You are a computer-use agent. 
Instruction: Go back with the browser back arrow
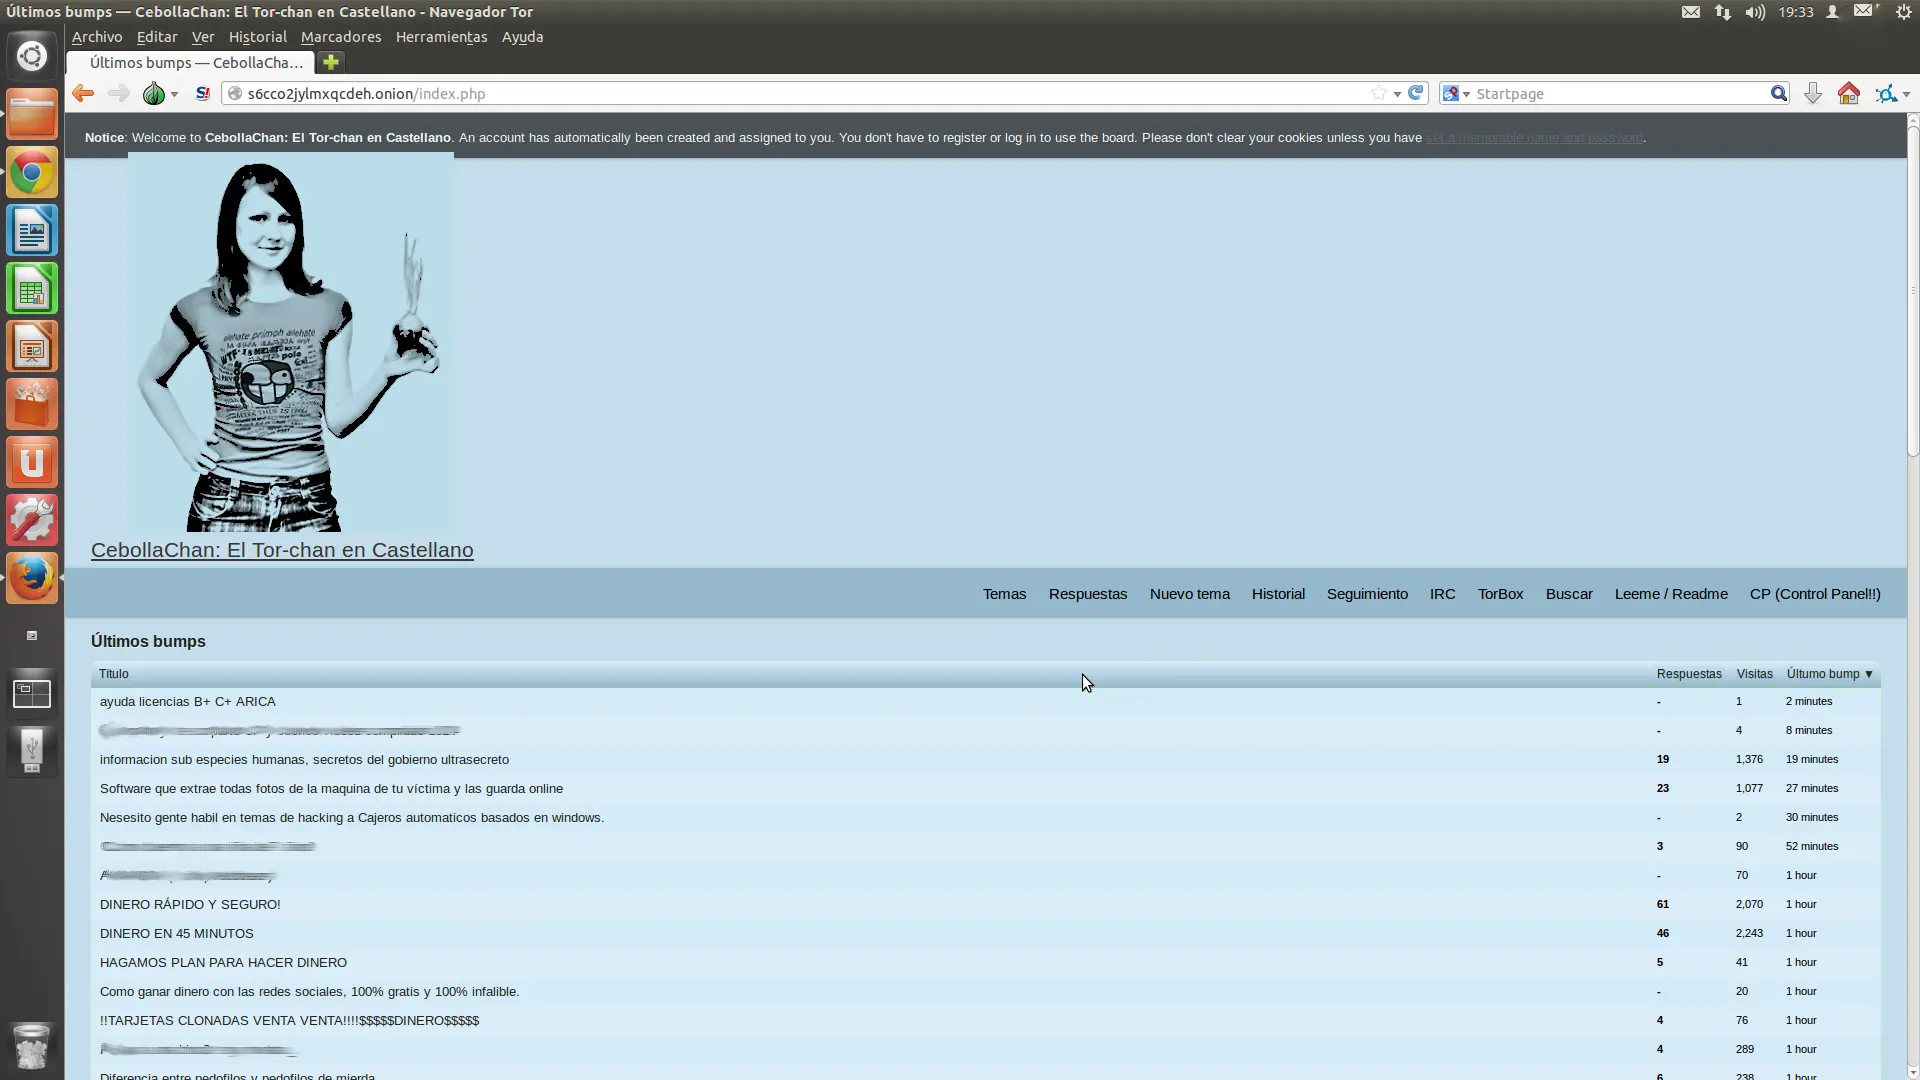click(83, 93)
